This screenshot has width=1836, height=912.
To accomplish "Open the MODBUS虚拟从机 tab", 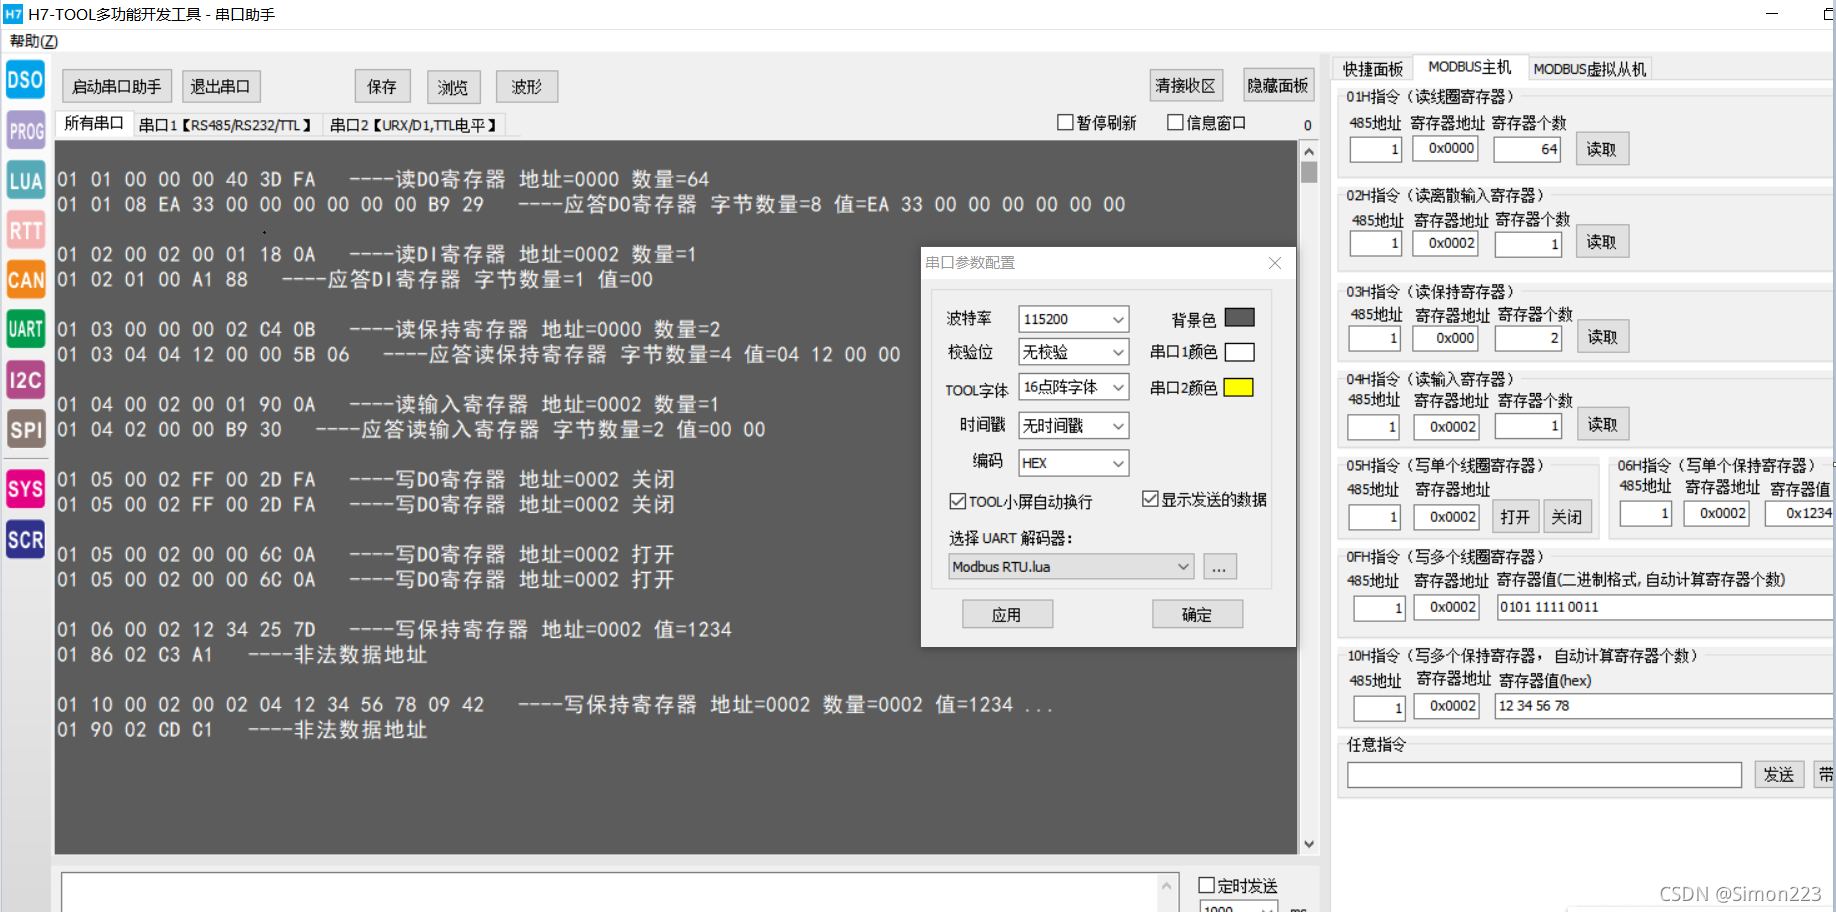I will coord(1589,69).
